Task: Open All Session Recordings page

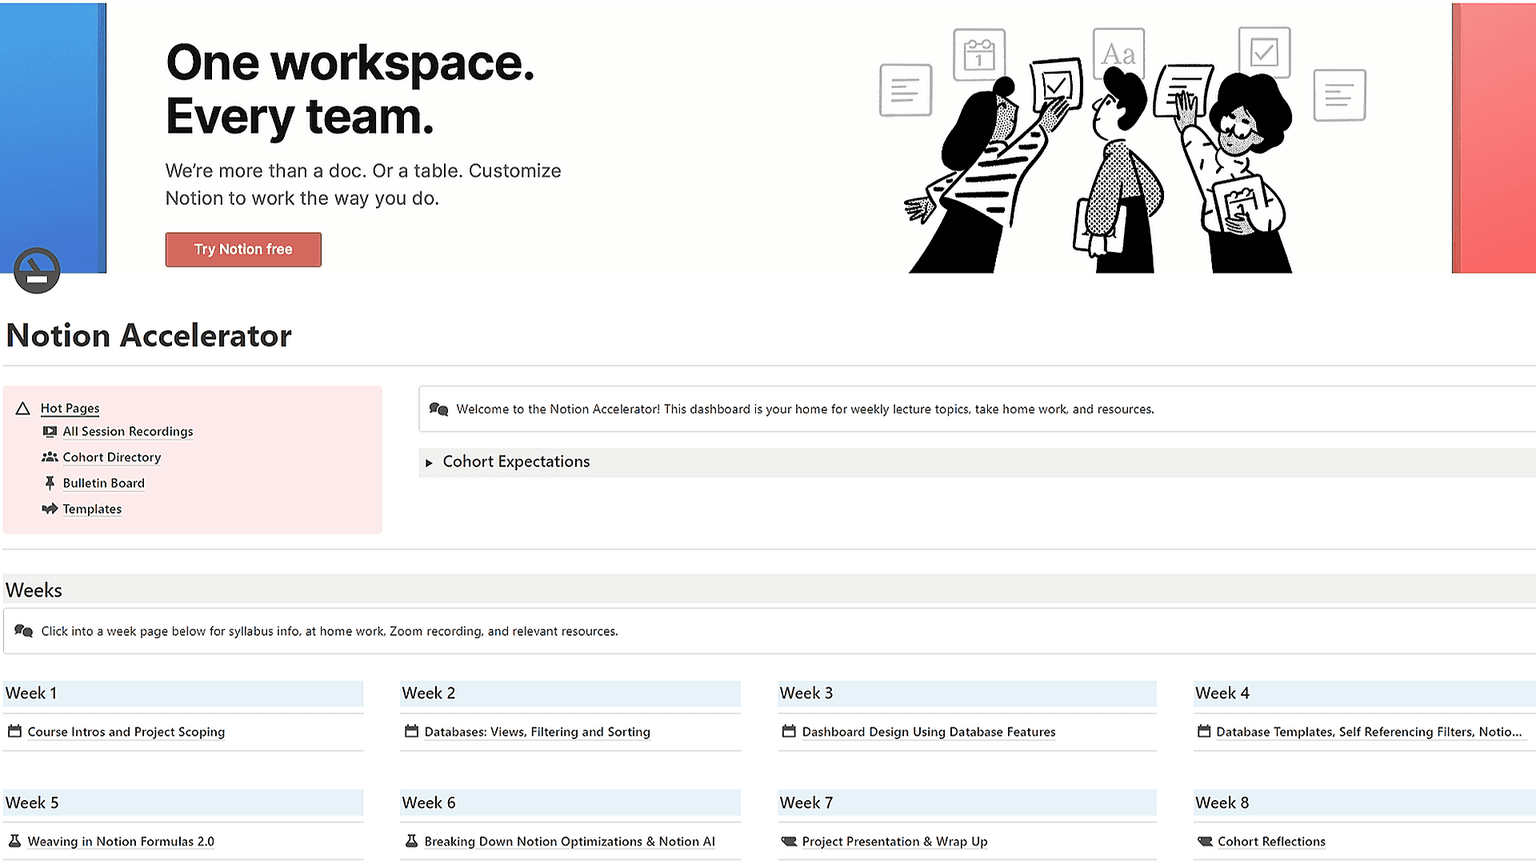Action: pyautogui.click(x=128, y=431)
